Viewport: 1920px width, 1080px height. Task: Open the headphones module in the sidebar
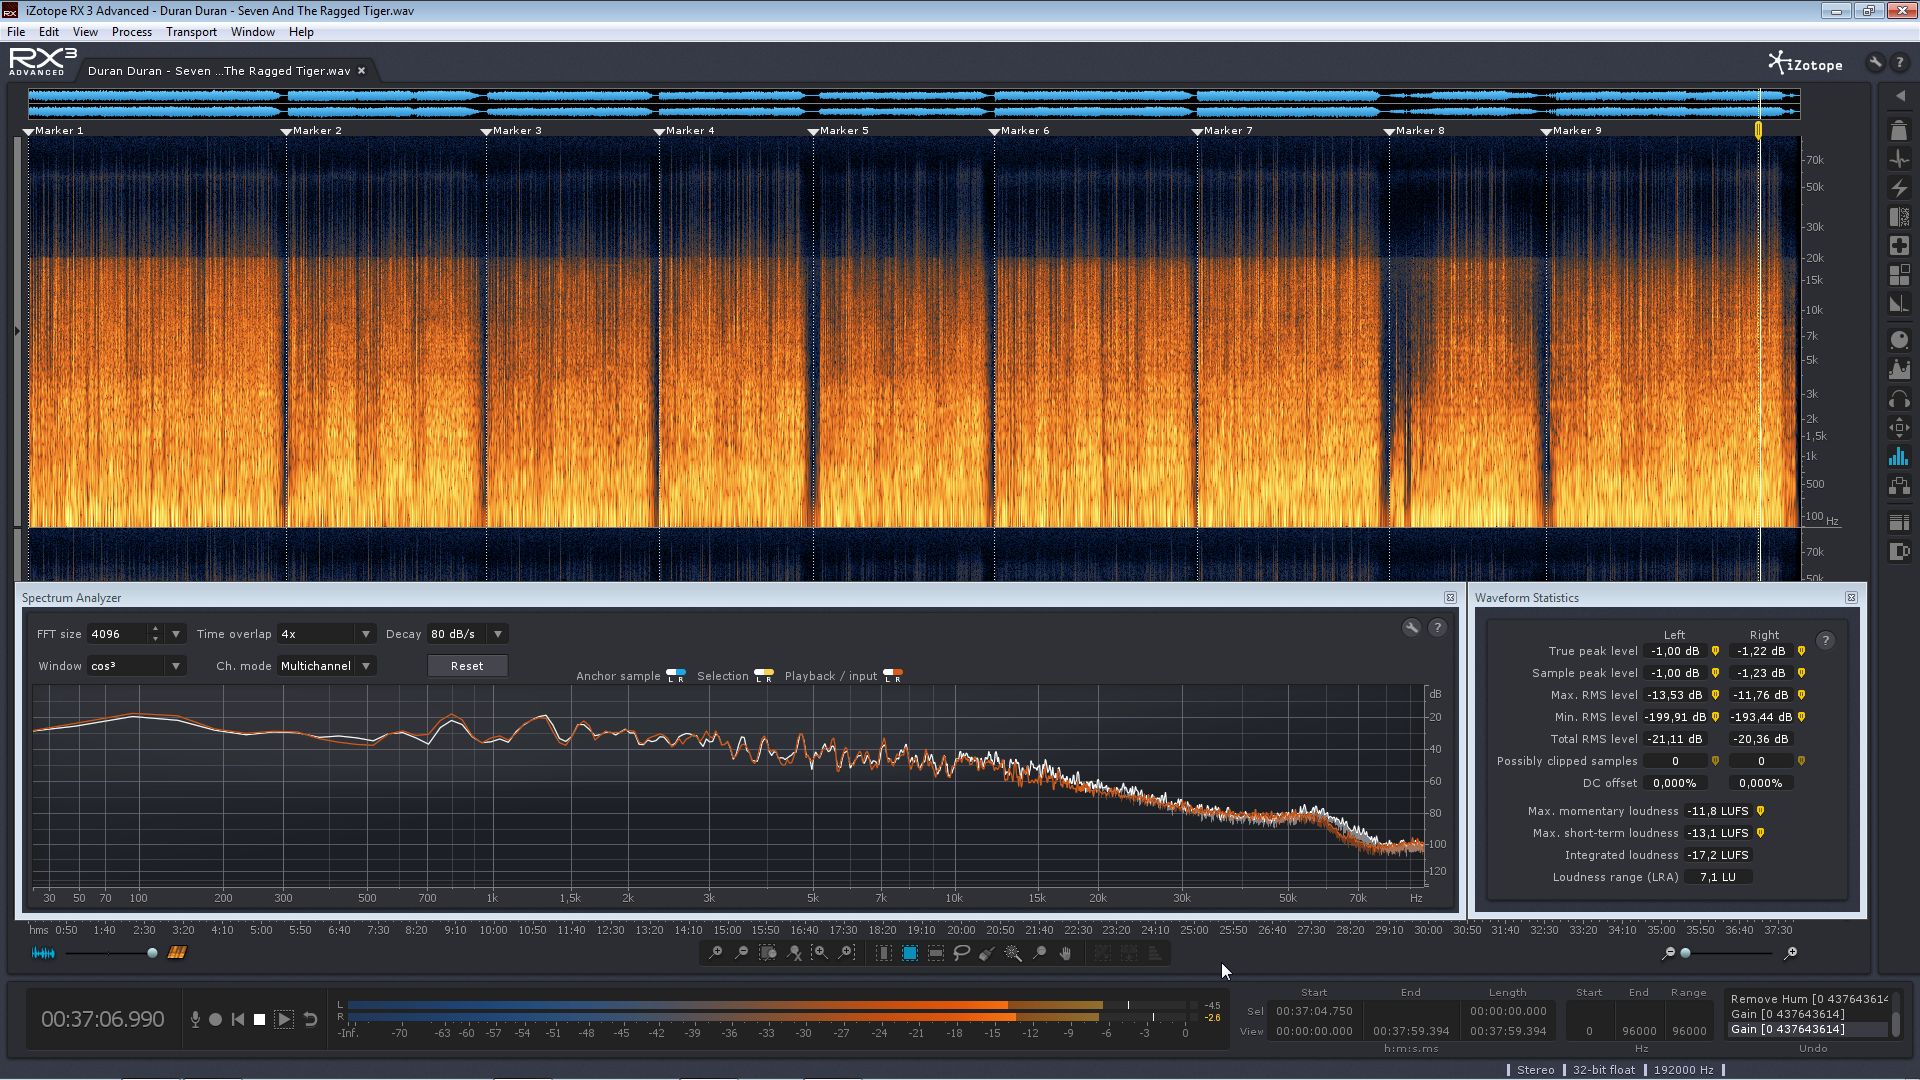[1899, 400]
